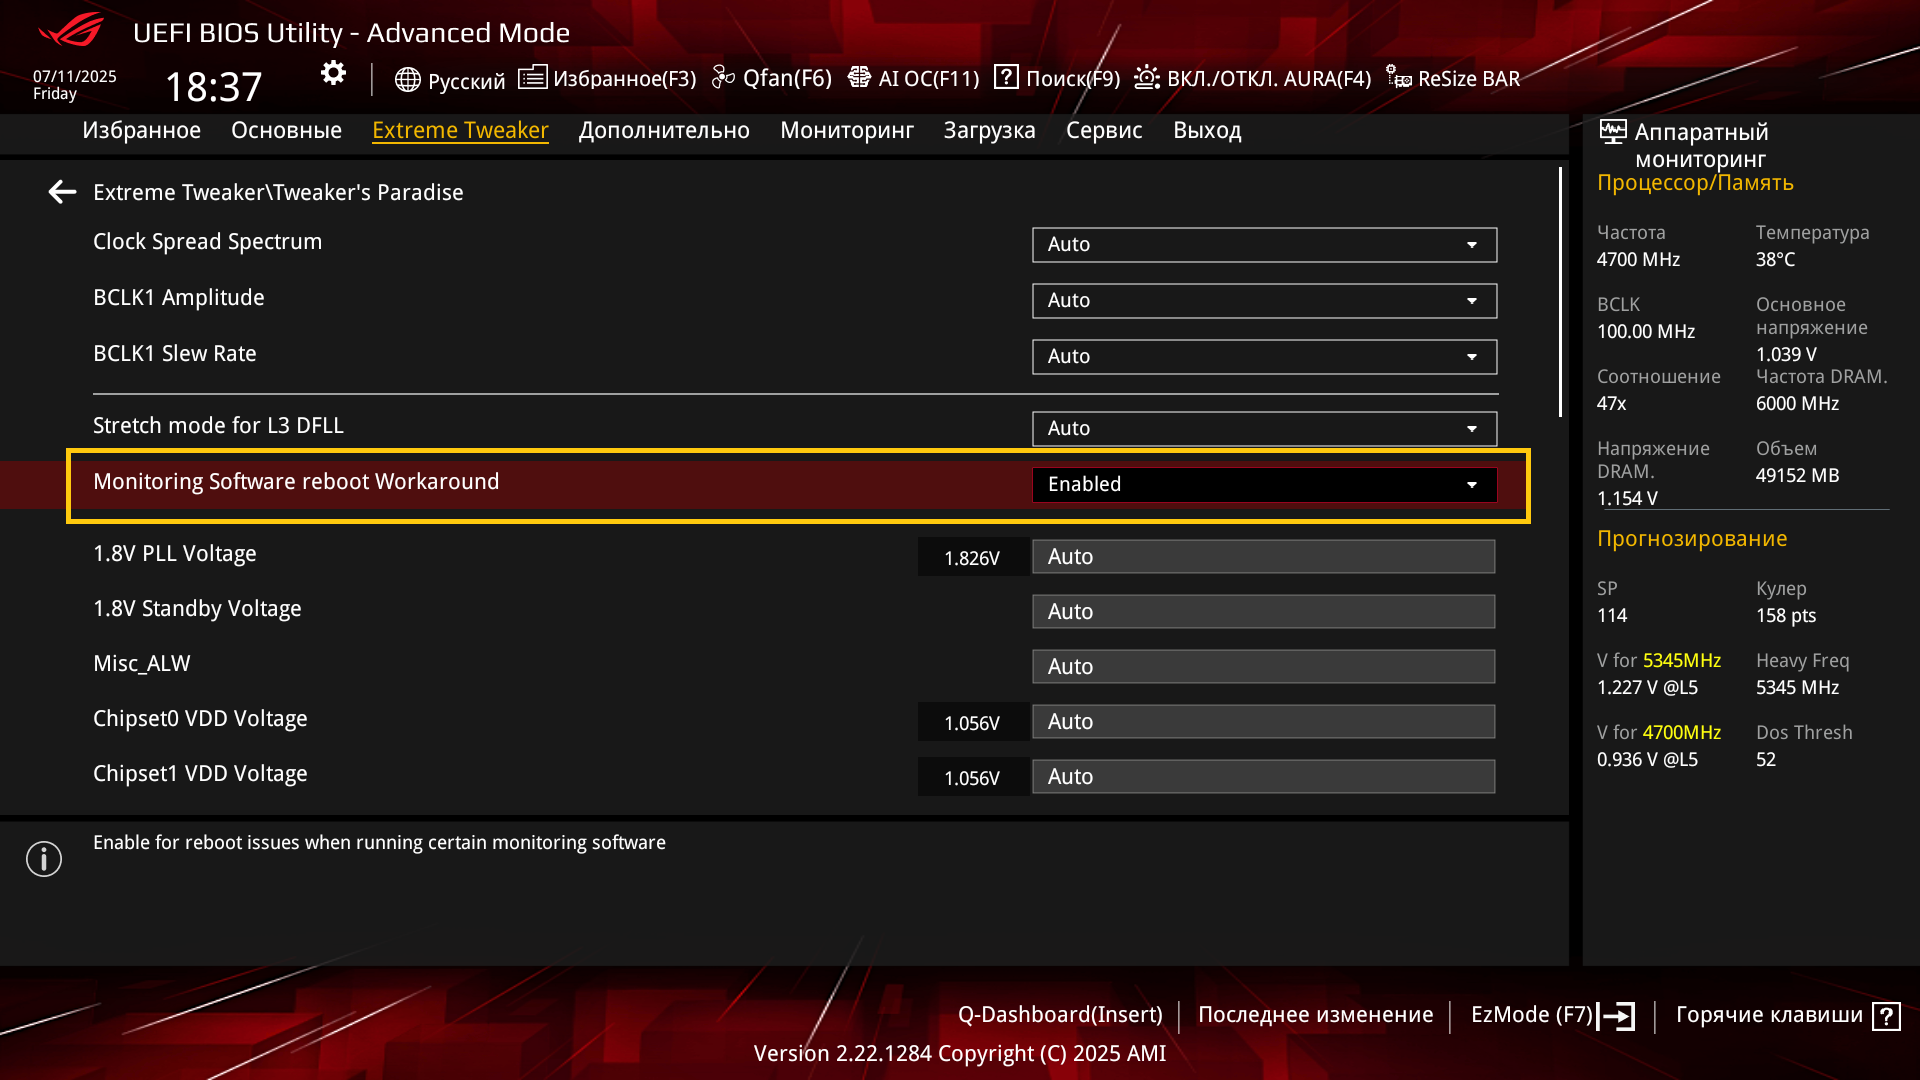
Task: Click the settings gear icon
Action: tap(333, 74)
